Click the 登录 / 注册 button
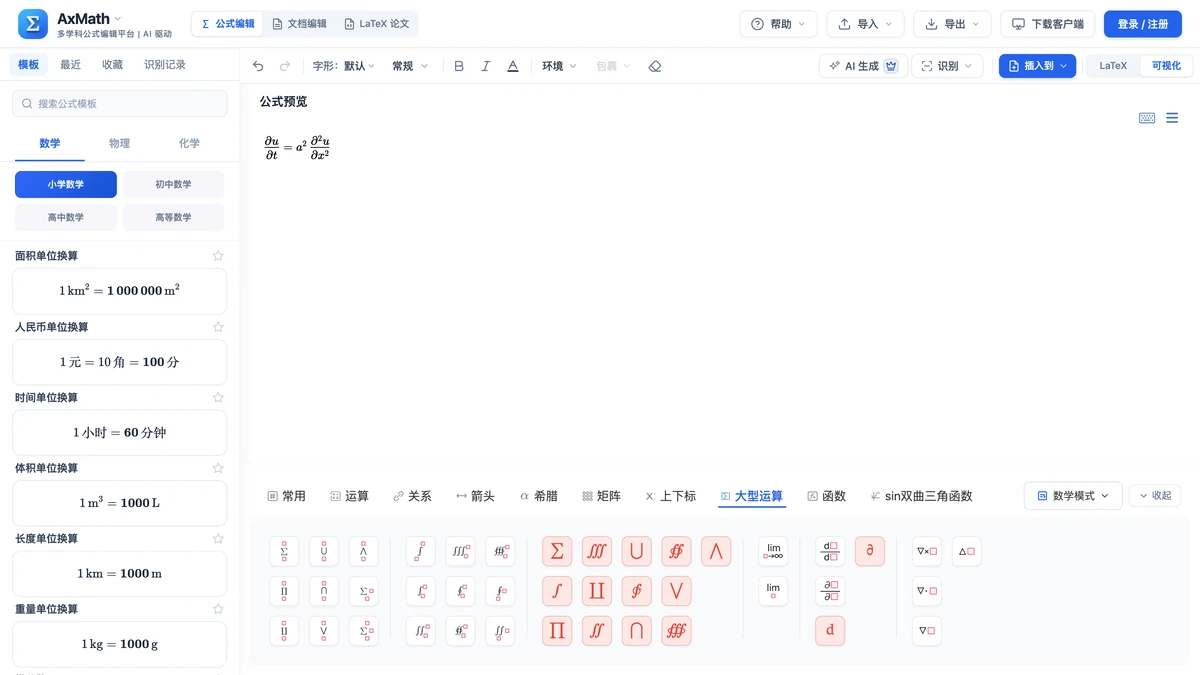Image resolution: width=1200 pixels, height=675 pixels. (1143, 24)
